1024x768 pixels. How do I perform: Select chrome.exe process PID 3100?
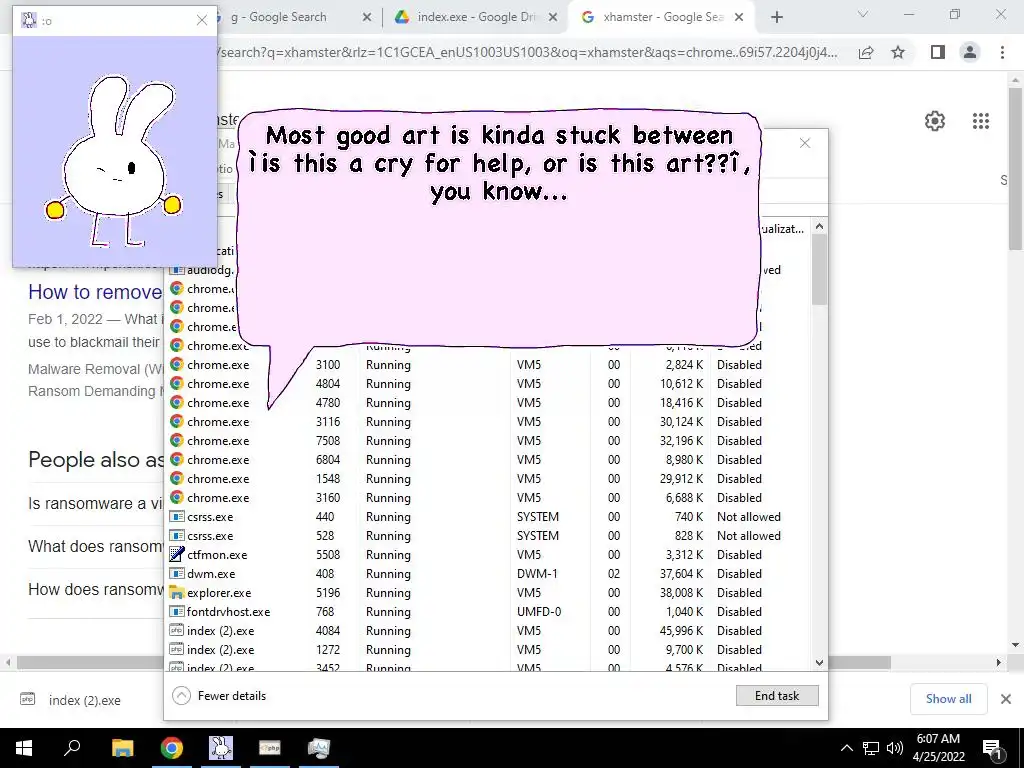[x=488, y=364]
